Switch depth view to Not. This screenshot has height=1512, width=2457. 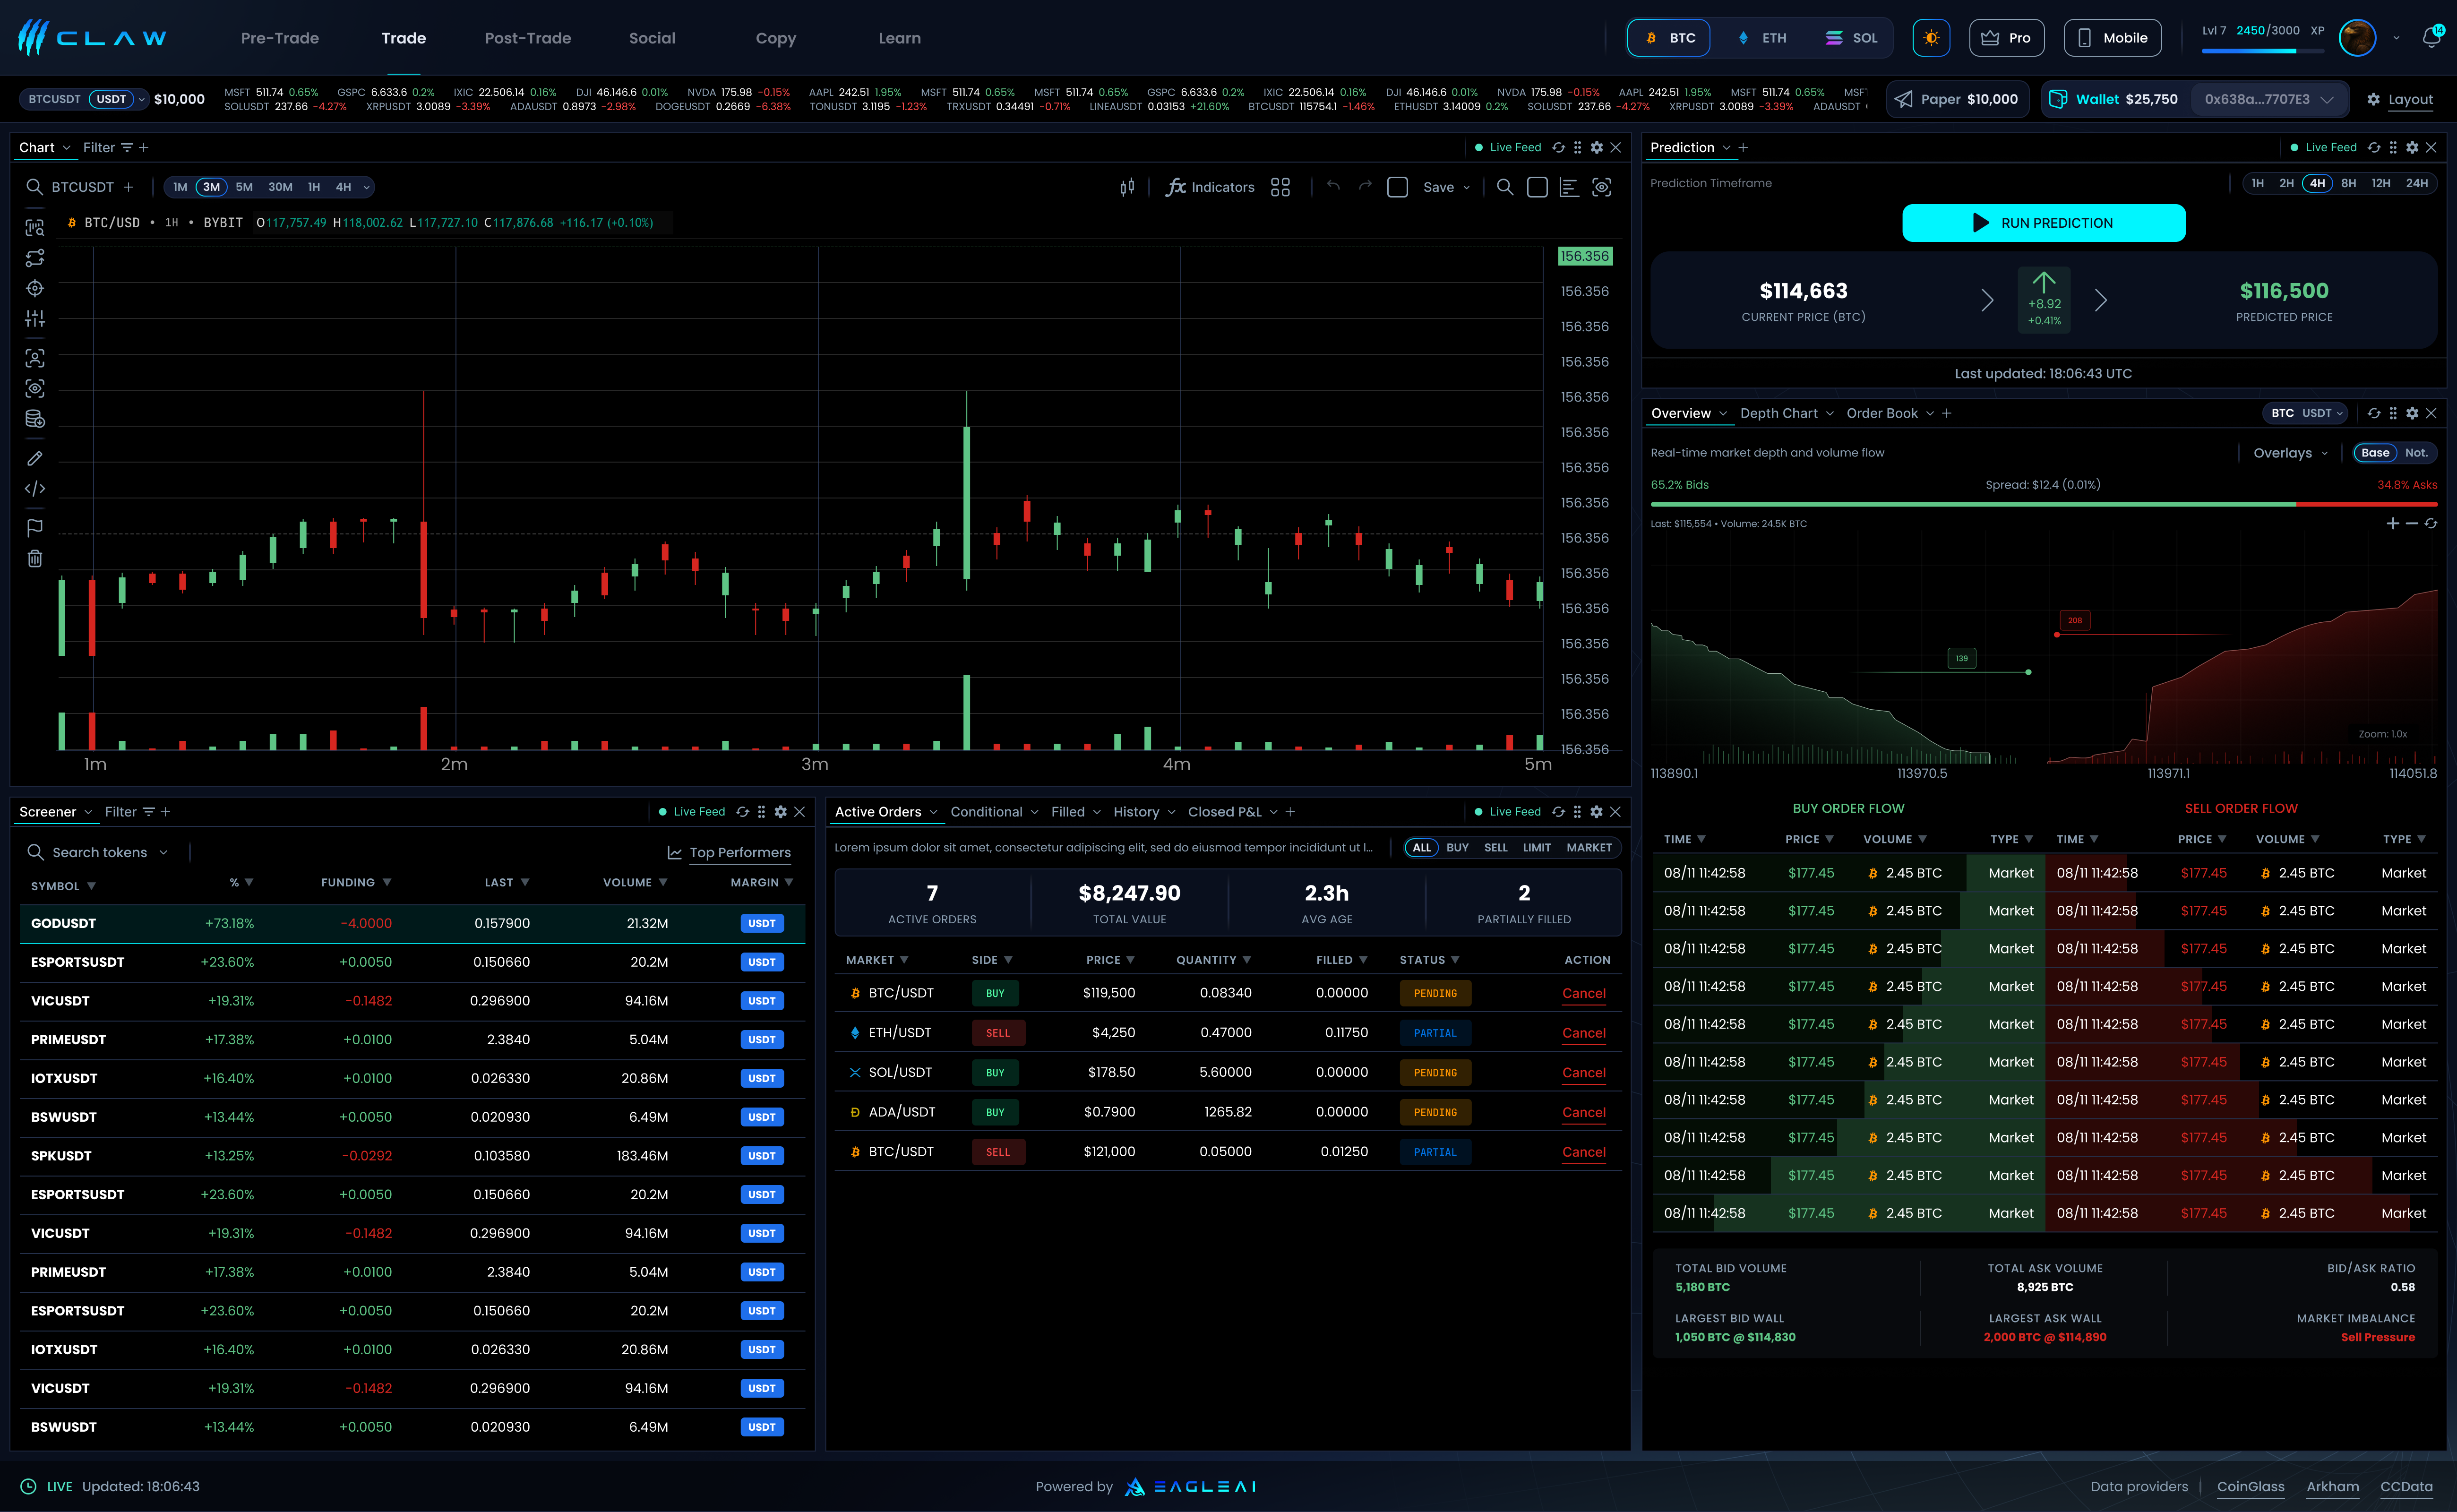pos(2416,453)
